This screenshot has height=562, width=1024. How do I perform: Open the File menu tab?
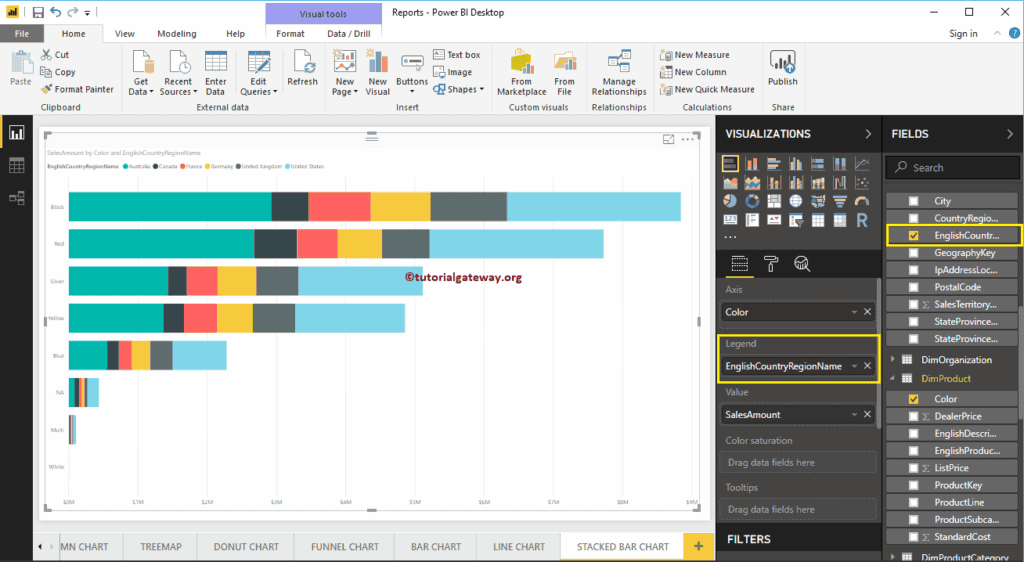click(22, 34)
